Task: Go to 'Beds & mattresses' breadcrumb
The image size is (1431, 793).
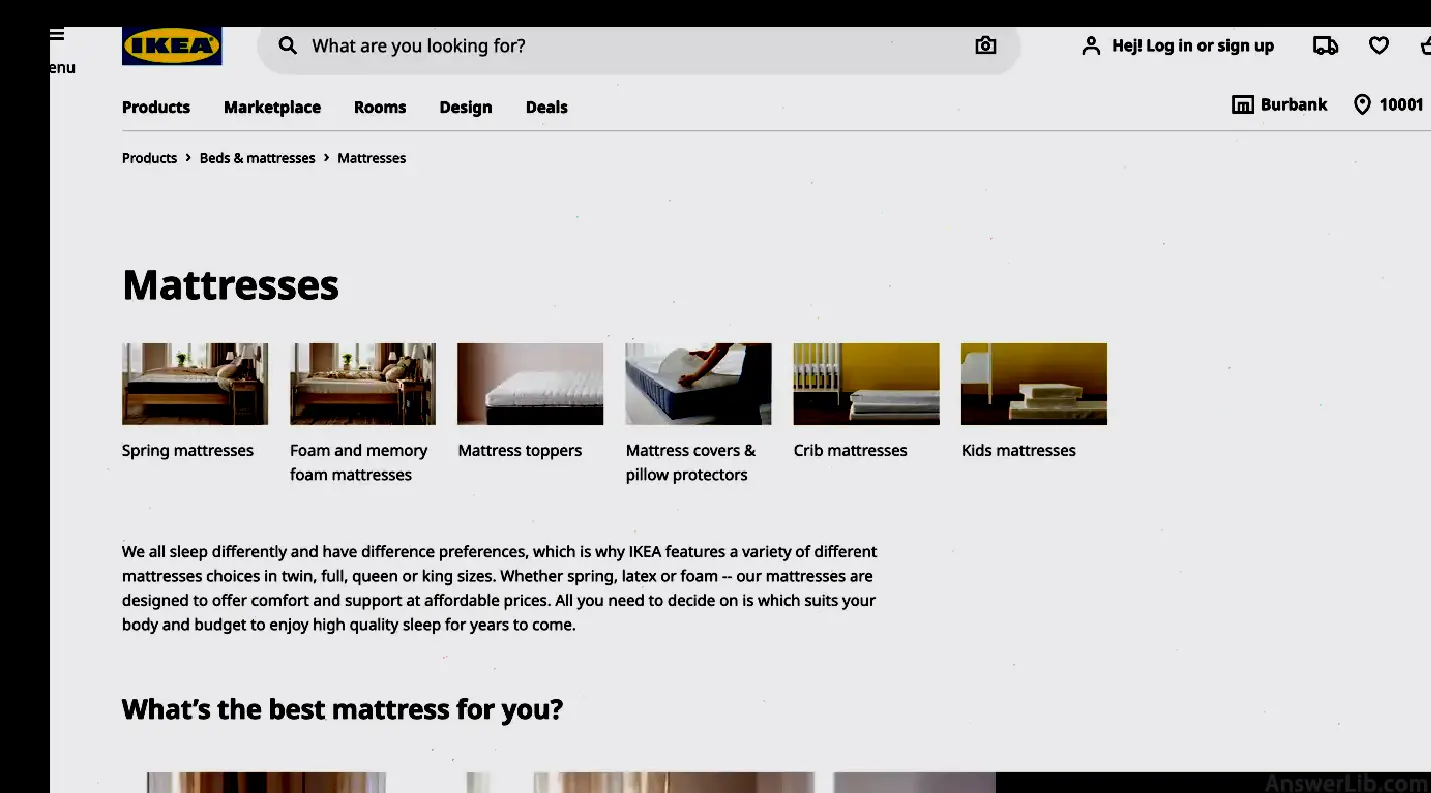Action: click(x=257, y=158)
